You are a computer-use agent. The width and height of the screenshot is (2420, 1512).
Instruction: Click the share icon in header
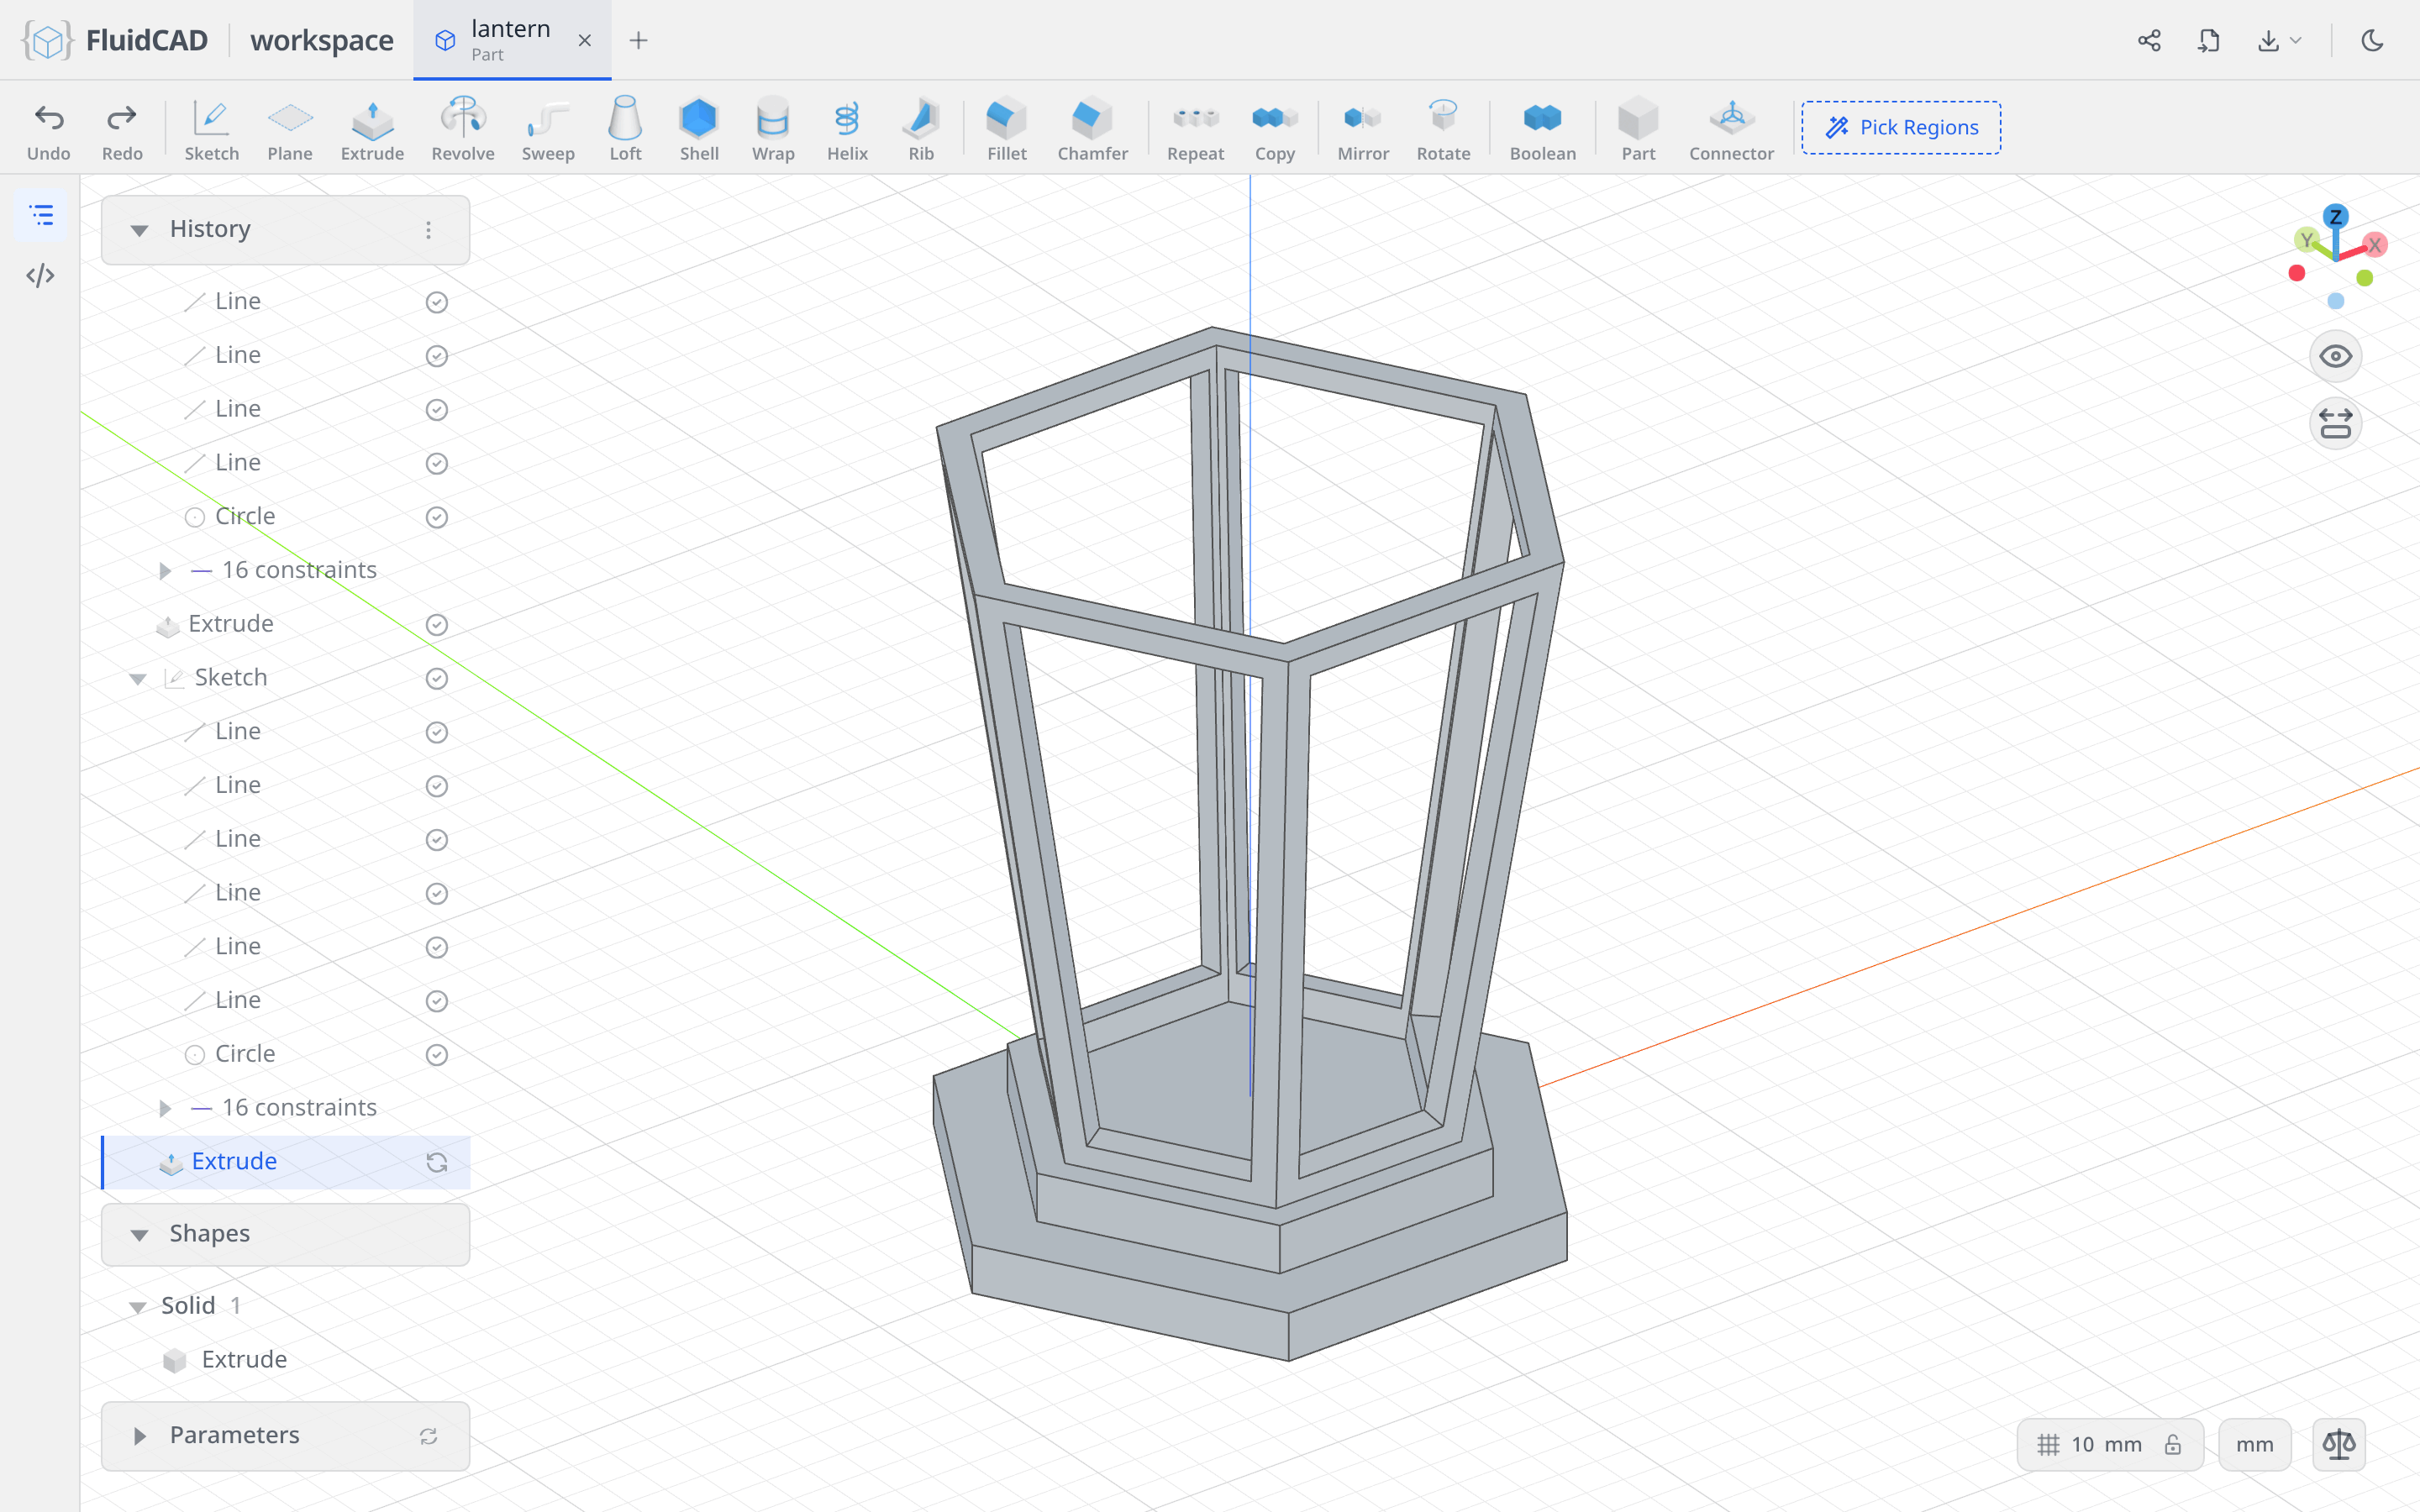2149,40
